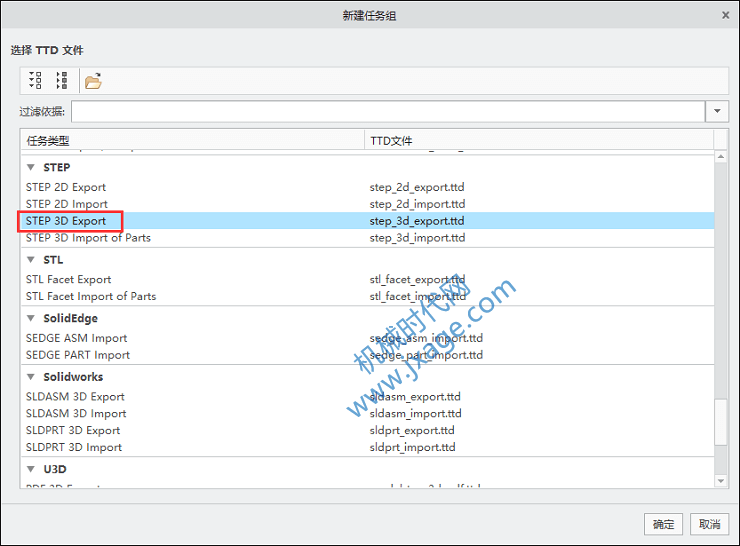
Task: Click the expand all tree icon
Action: [x=35, y=81]
